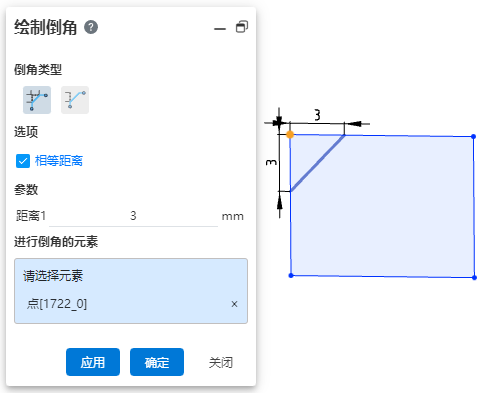Viewport: 487px width, 393px height.
Task: Click the vertical dimension value 3
Action: [271, 162]
